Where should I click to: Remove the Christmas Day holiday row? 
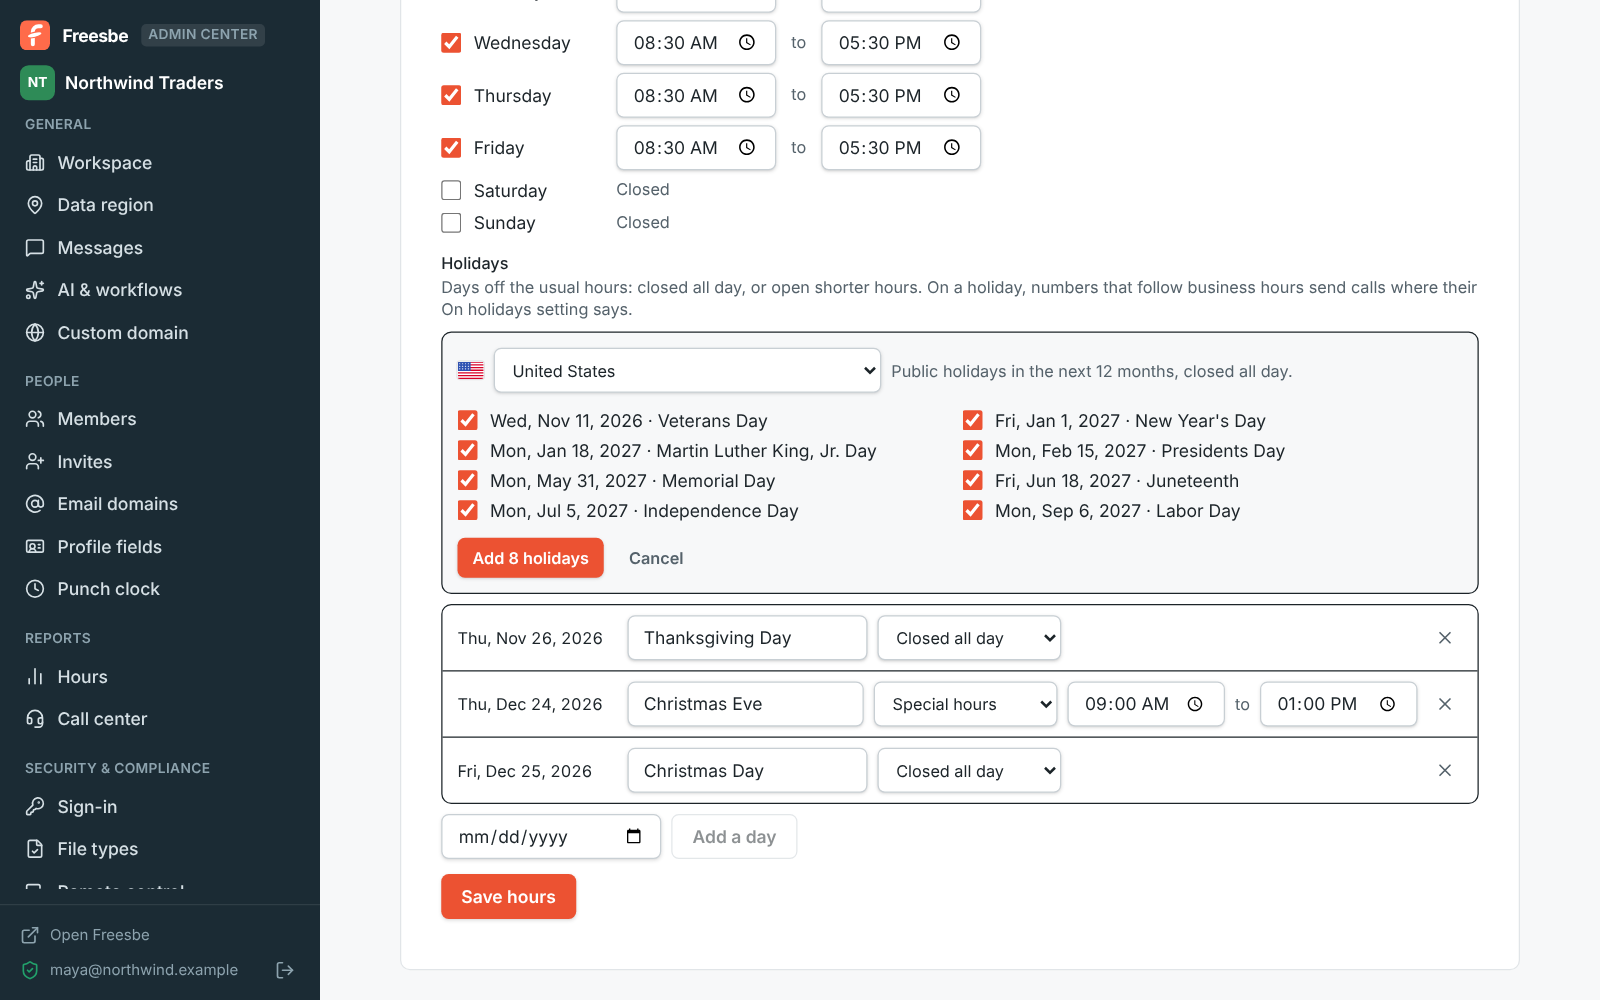pyautogui.click(x=1445, y=770)
